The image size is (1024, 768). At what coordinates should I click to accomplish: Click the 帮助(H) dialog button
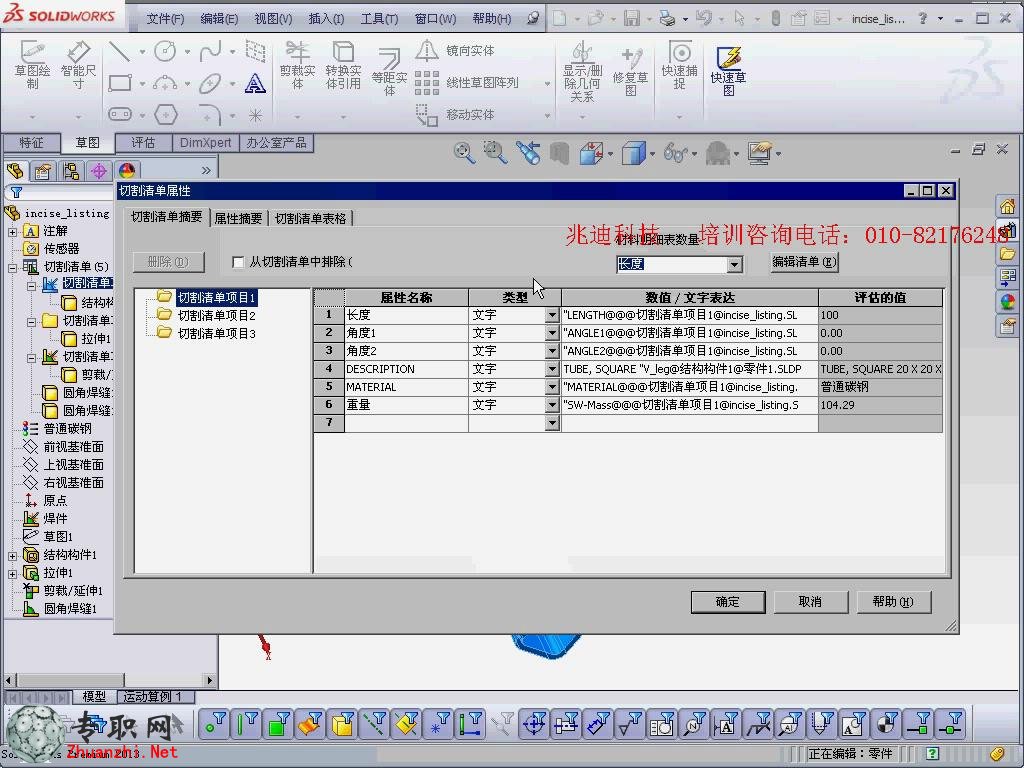(893, 601)
